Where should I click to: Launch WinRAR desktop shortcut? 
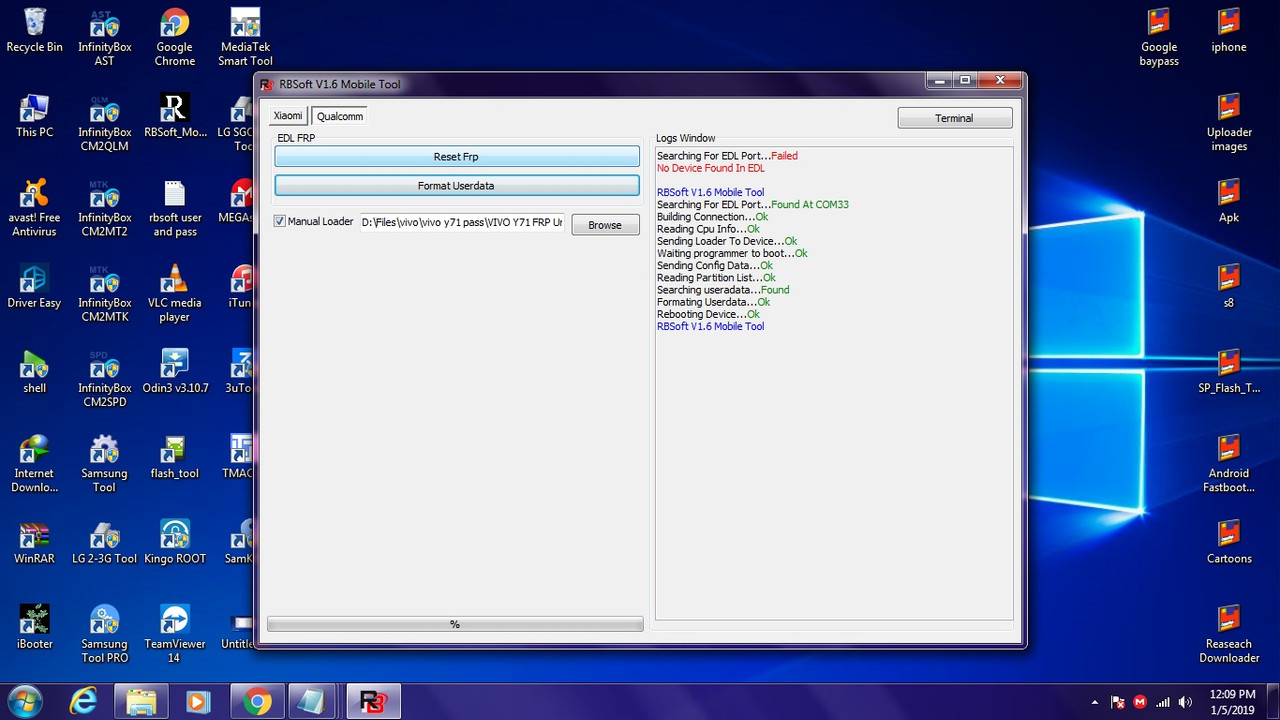pyautogui.click(x=34, y=543)
